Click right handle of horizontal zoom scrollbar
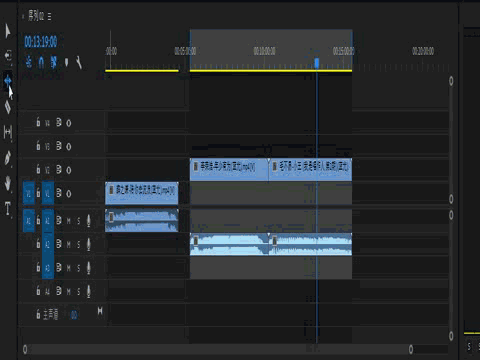This screenshot has height=360, width=480. coord(411,349)
